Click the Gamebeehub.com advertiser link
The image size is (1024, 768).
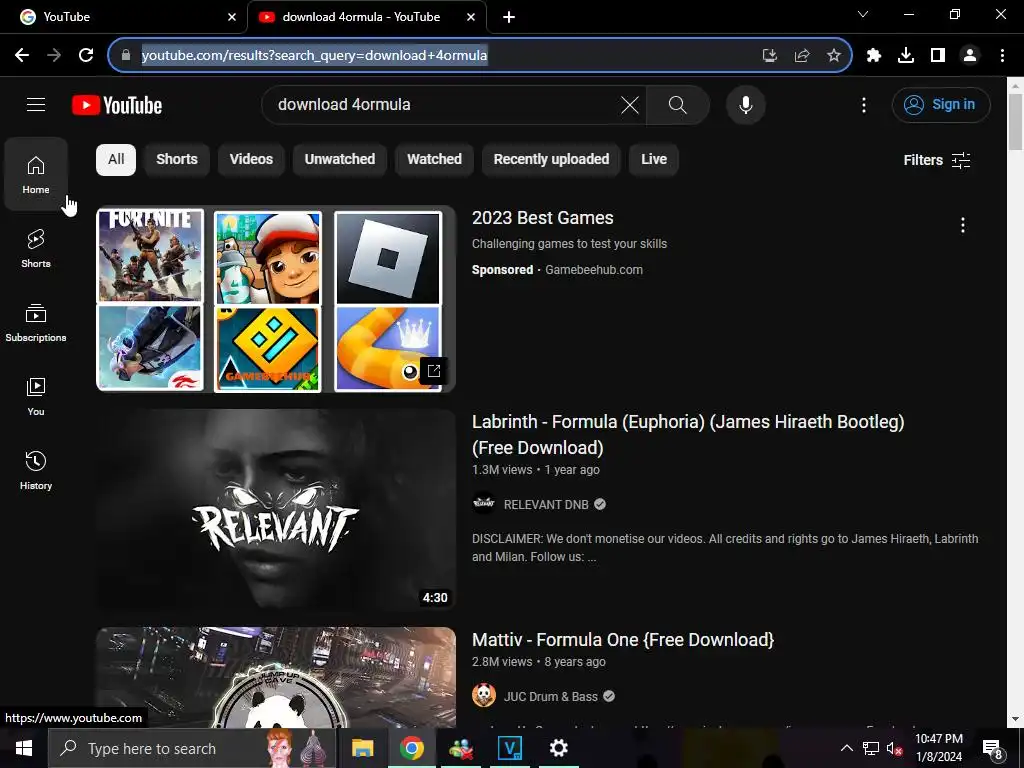click(594, 270)
